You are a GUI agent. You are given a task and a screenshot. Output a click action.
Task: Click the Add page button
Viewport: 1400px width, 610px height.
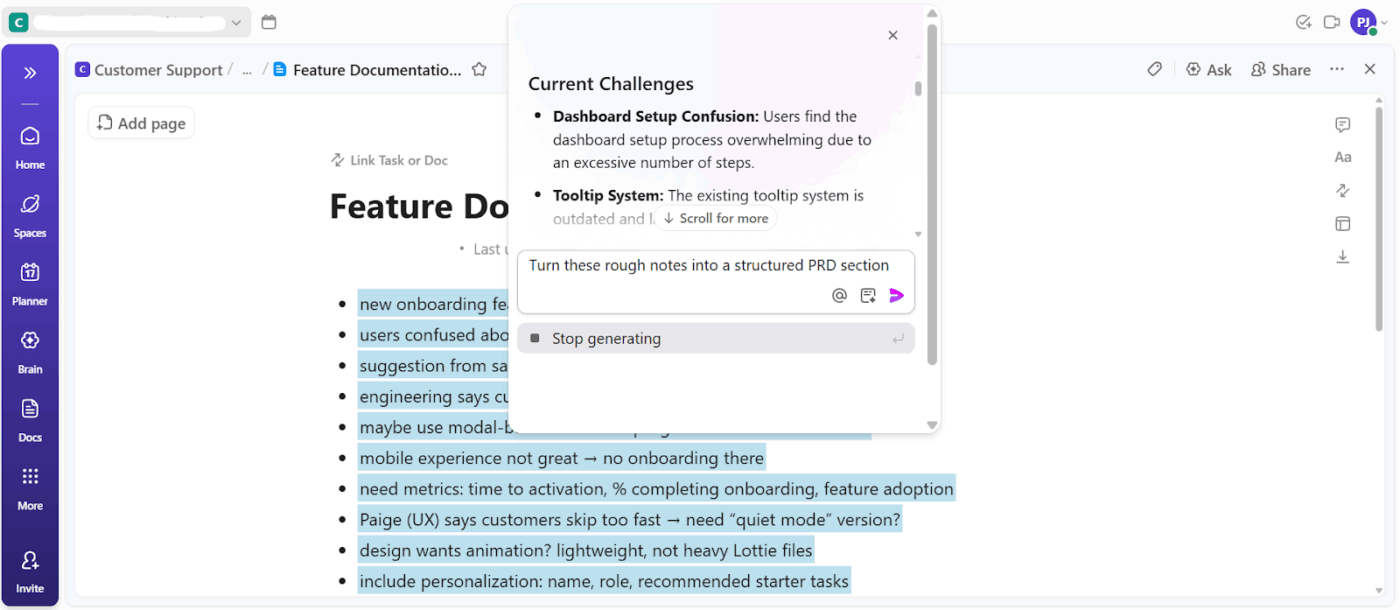[140, 122]
